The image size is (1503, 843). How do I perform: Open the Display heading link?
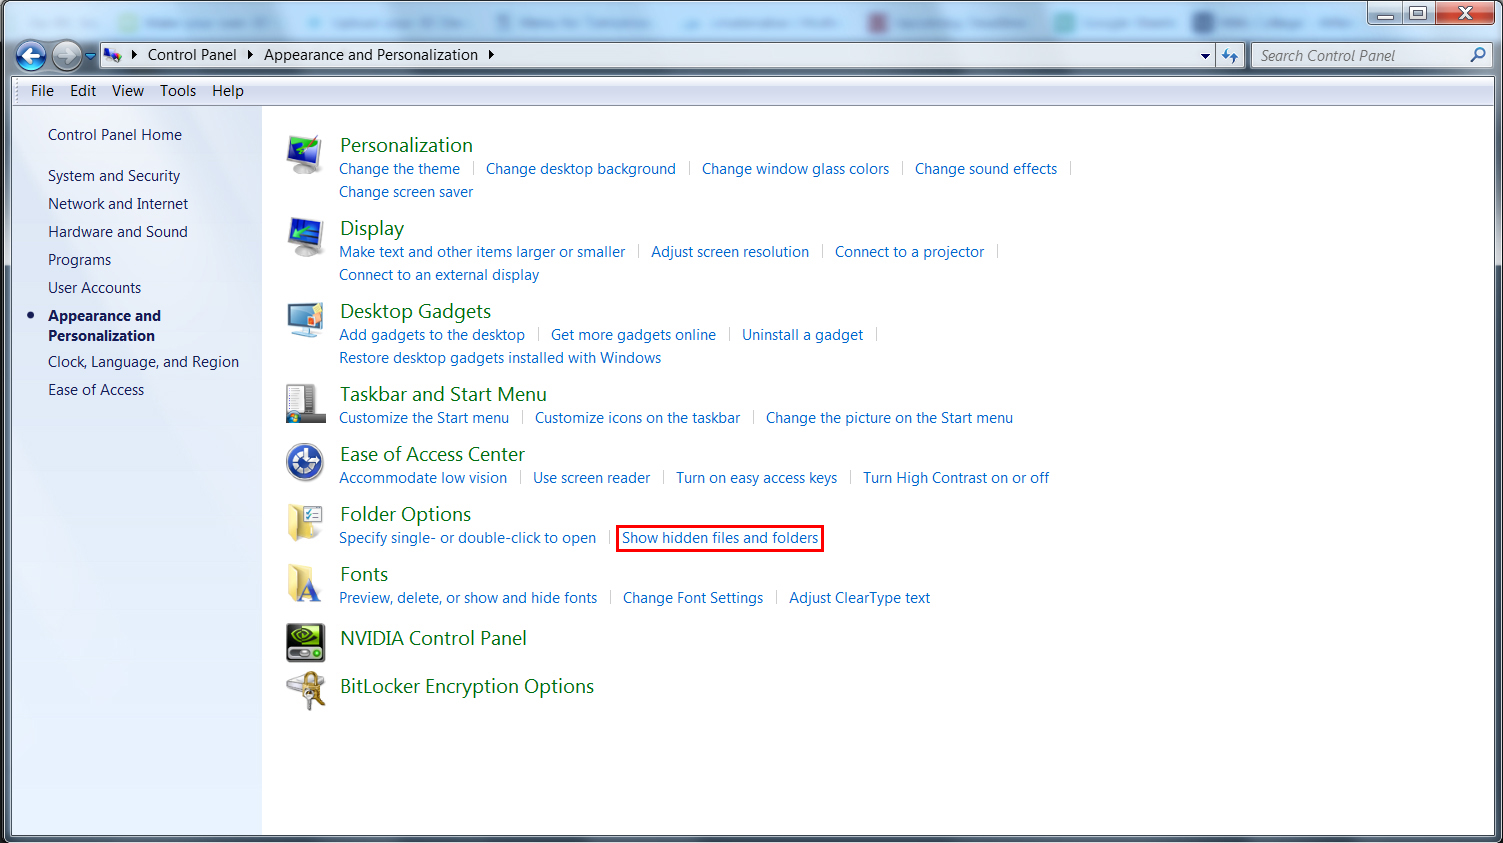point(372,228)
